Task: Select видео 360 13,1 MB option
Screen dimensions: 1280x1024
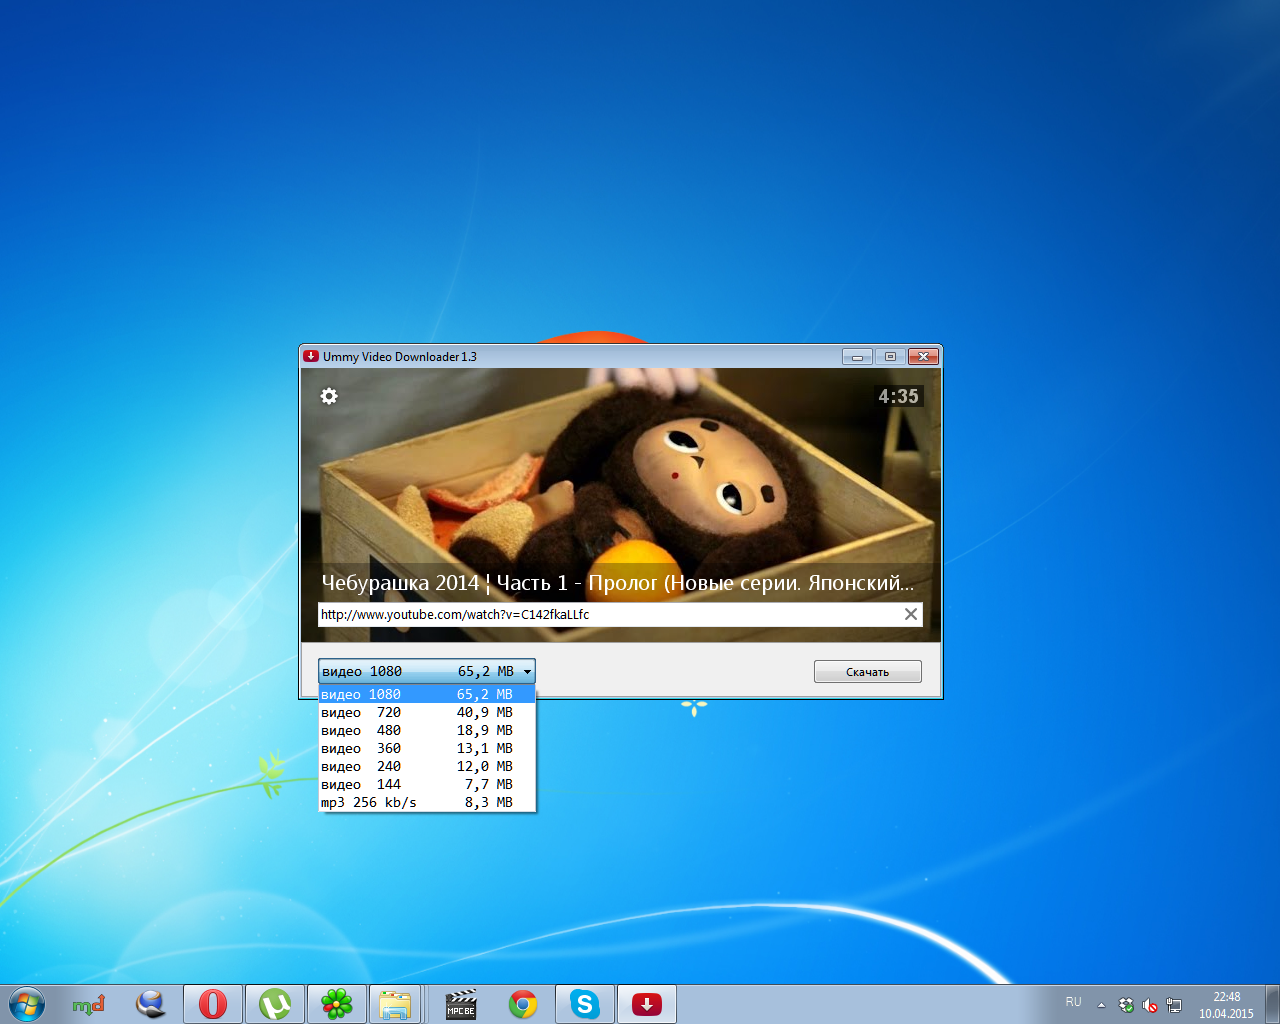Action: point(427,748)
